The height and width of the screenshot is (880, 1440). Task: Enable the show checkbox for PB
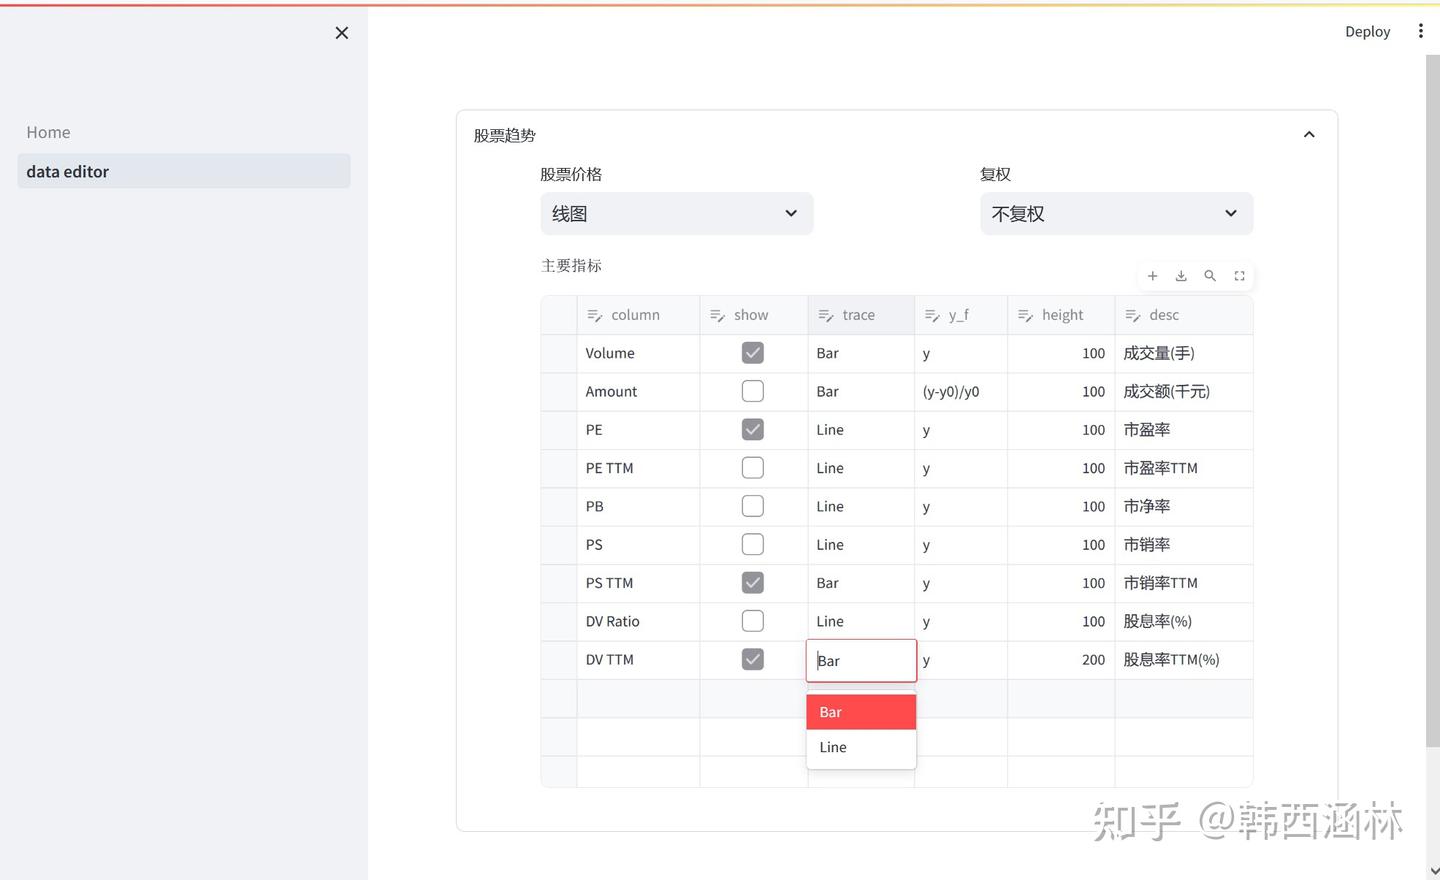(752, 505)
